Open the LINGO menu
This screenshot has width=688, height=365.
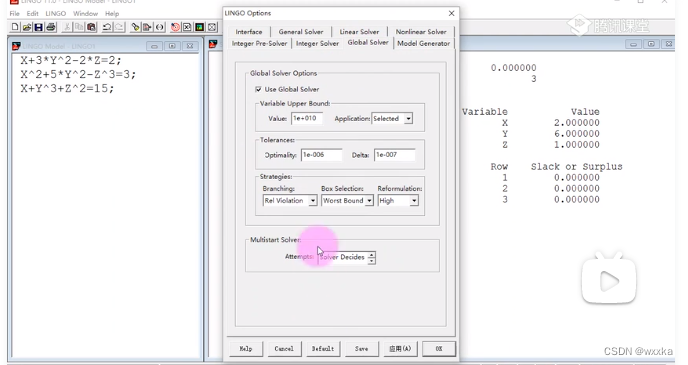[x=56, y=14]
